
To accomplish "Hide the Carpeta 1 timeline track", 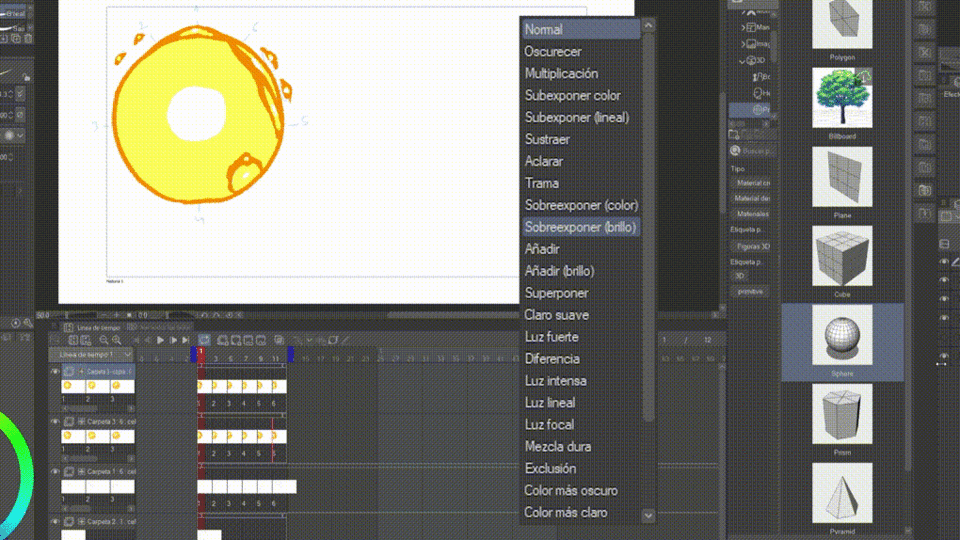I will (54, 472).
